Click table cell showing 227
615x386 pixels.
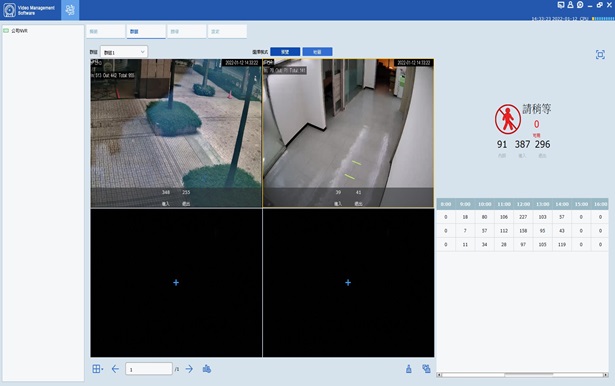523,217
